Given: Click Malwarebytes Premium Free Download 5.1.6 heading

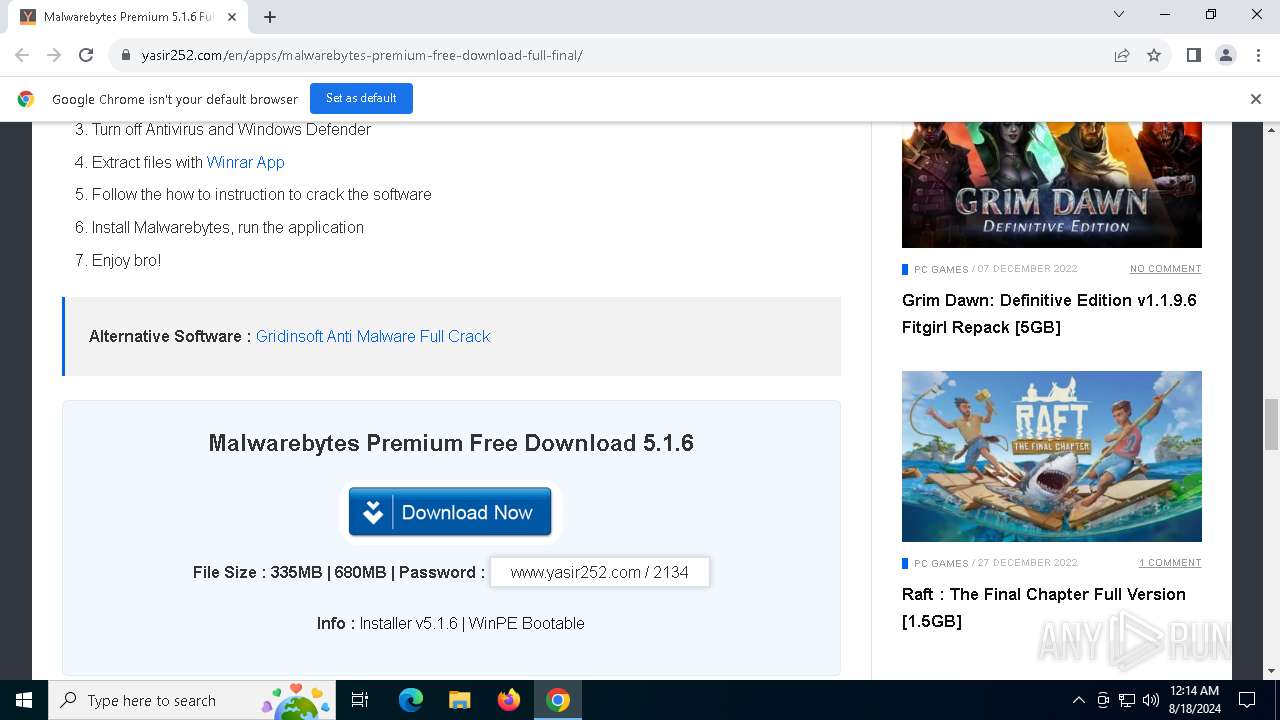Looking at the screenshot, I should (451, 443).
